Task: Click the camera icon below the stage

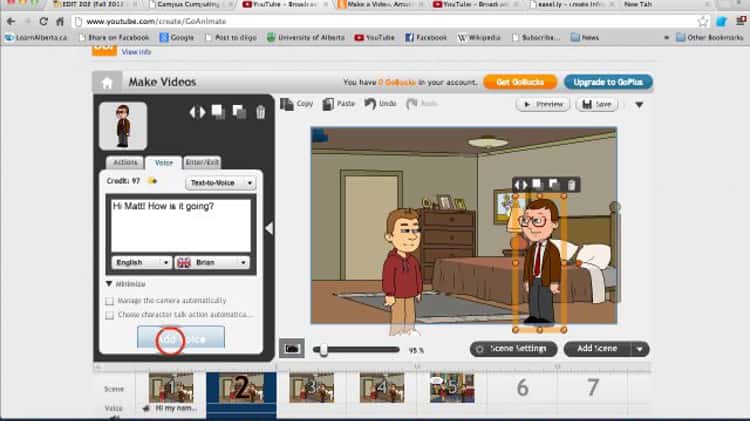Action: click(x=292, y=349)
